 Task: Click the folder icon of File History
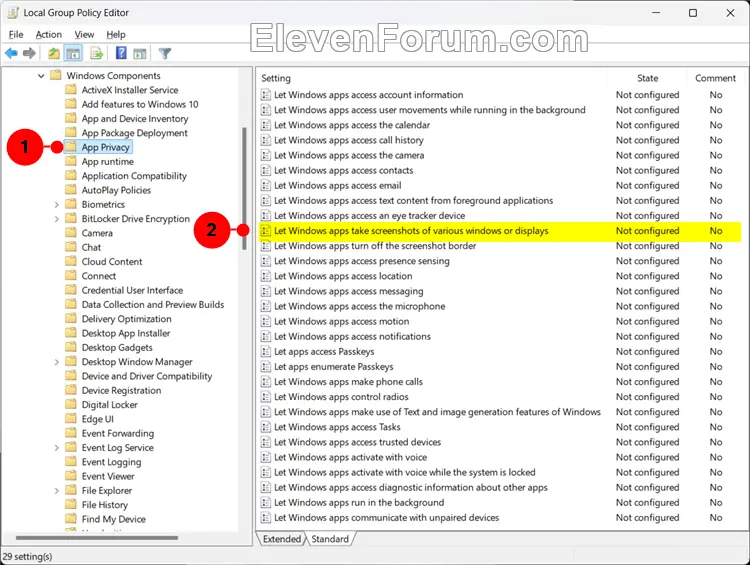71,505
